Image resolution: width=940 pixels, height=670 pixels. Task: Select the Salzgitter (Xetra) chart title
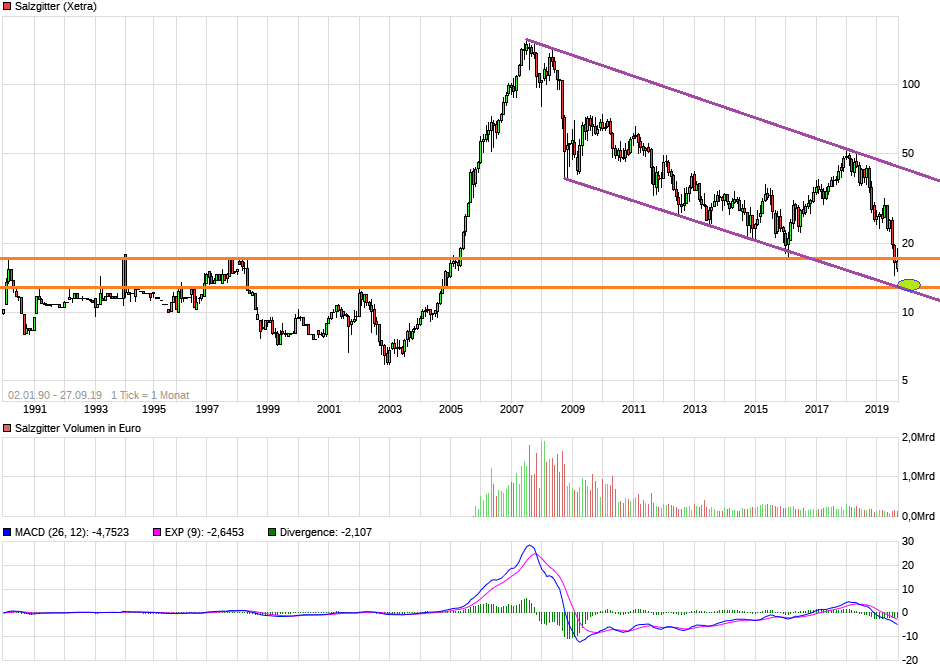coord(56,6)
